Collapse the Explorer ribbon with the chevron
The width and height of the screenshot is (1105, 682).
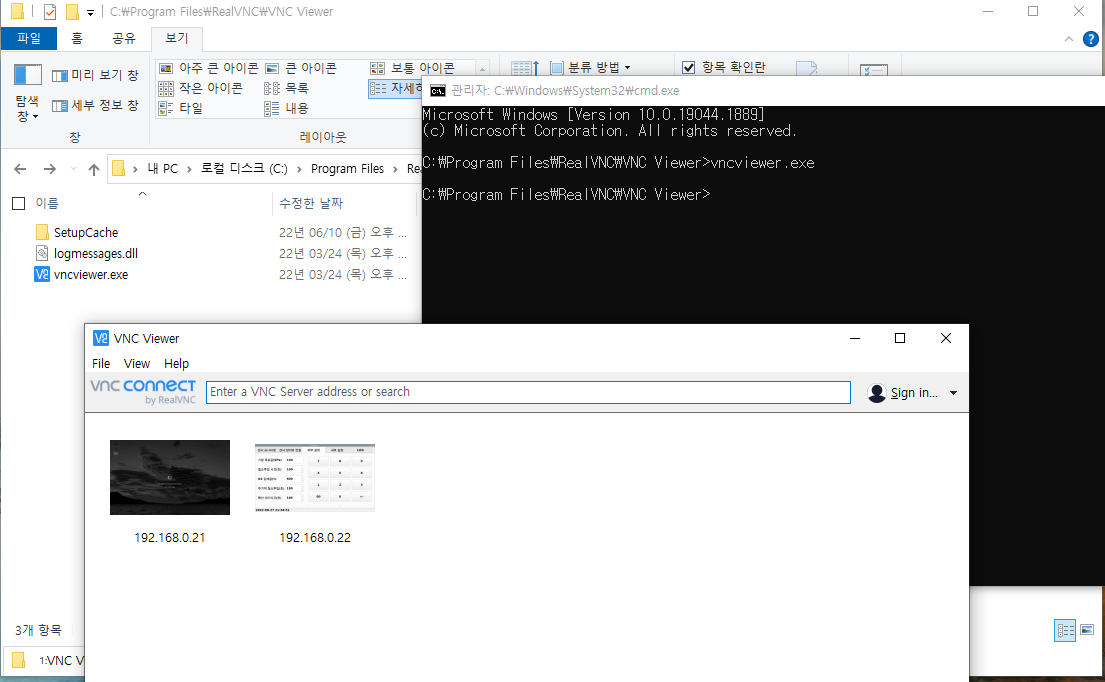tap(1068, 39)
